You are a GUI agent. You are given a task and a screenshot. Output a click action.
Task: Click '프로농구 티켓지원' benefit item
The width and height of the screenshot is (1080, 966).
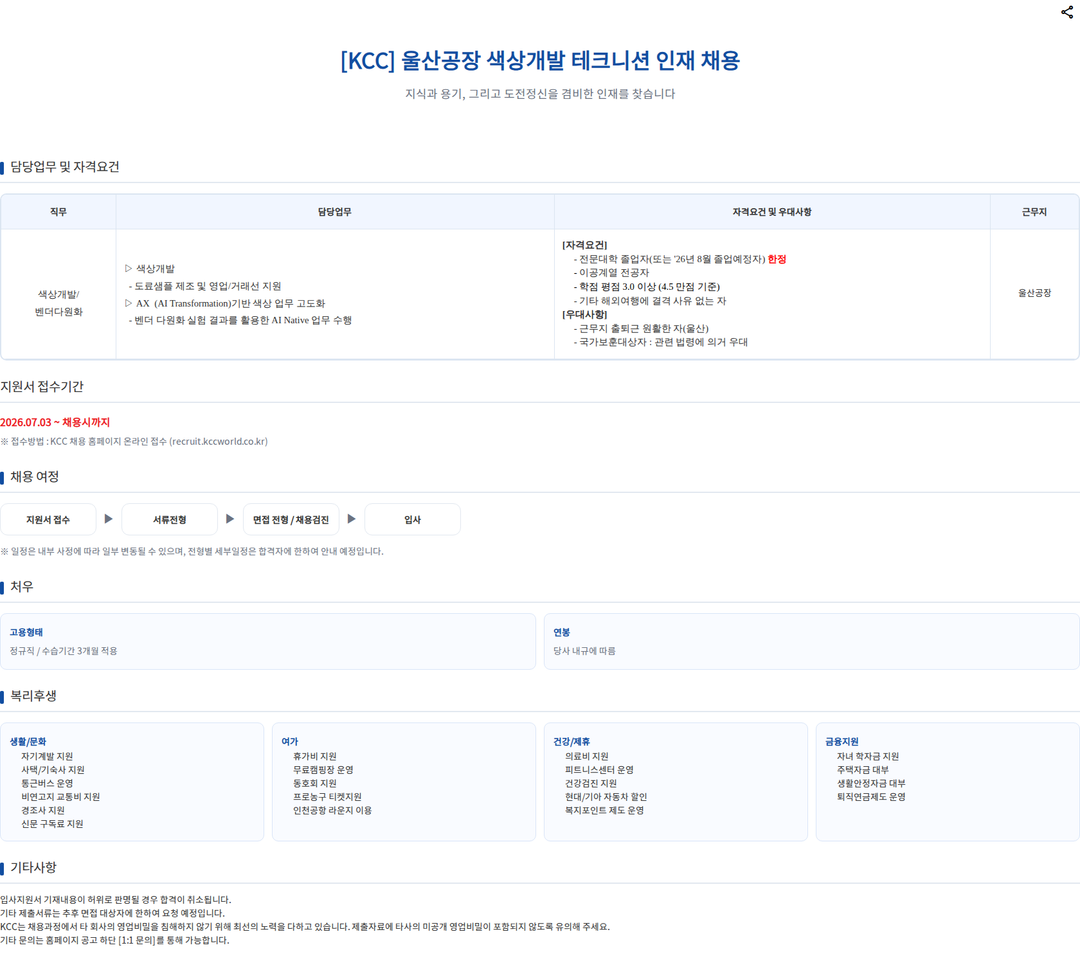point(327,797)
